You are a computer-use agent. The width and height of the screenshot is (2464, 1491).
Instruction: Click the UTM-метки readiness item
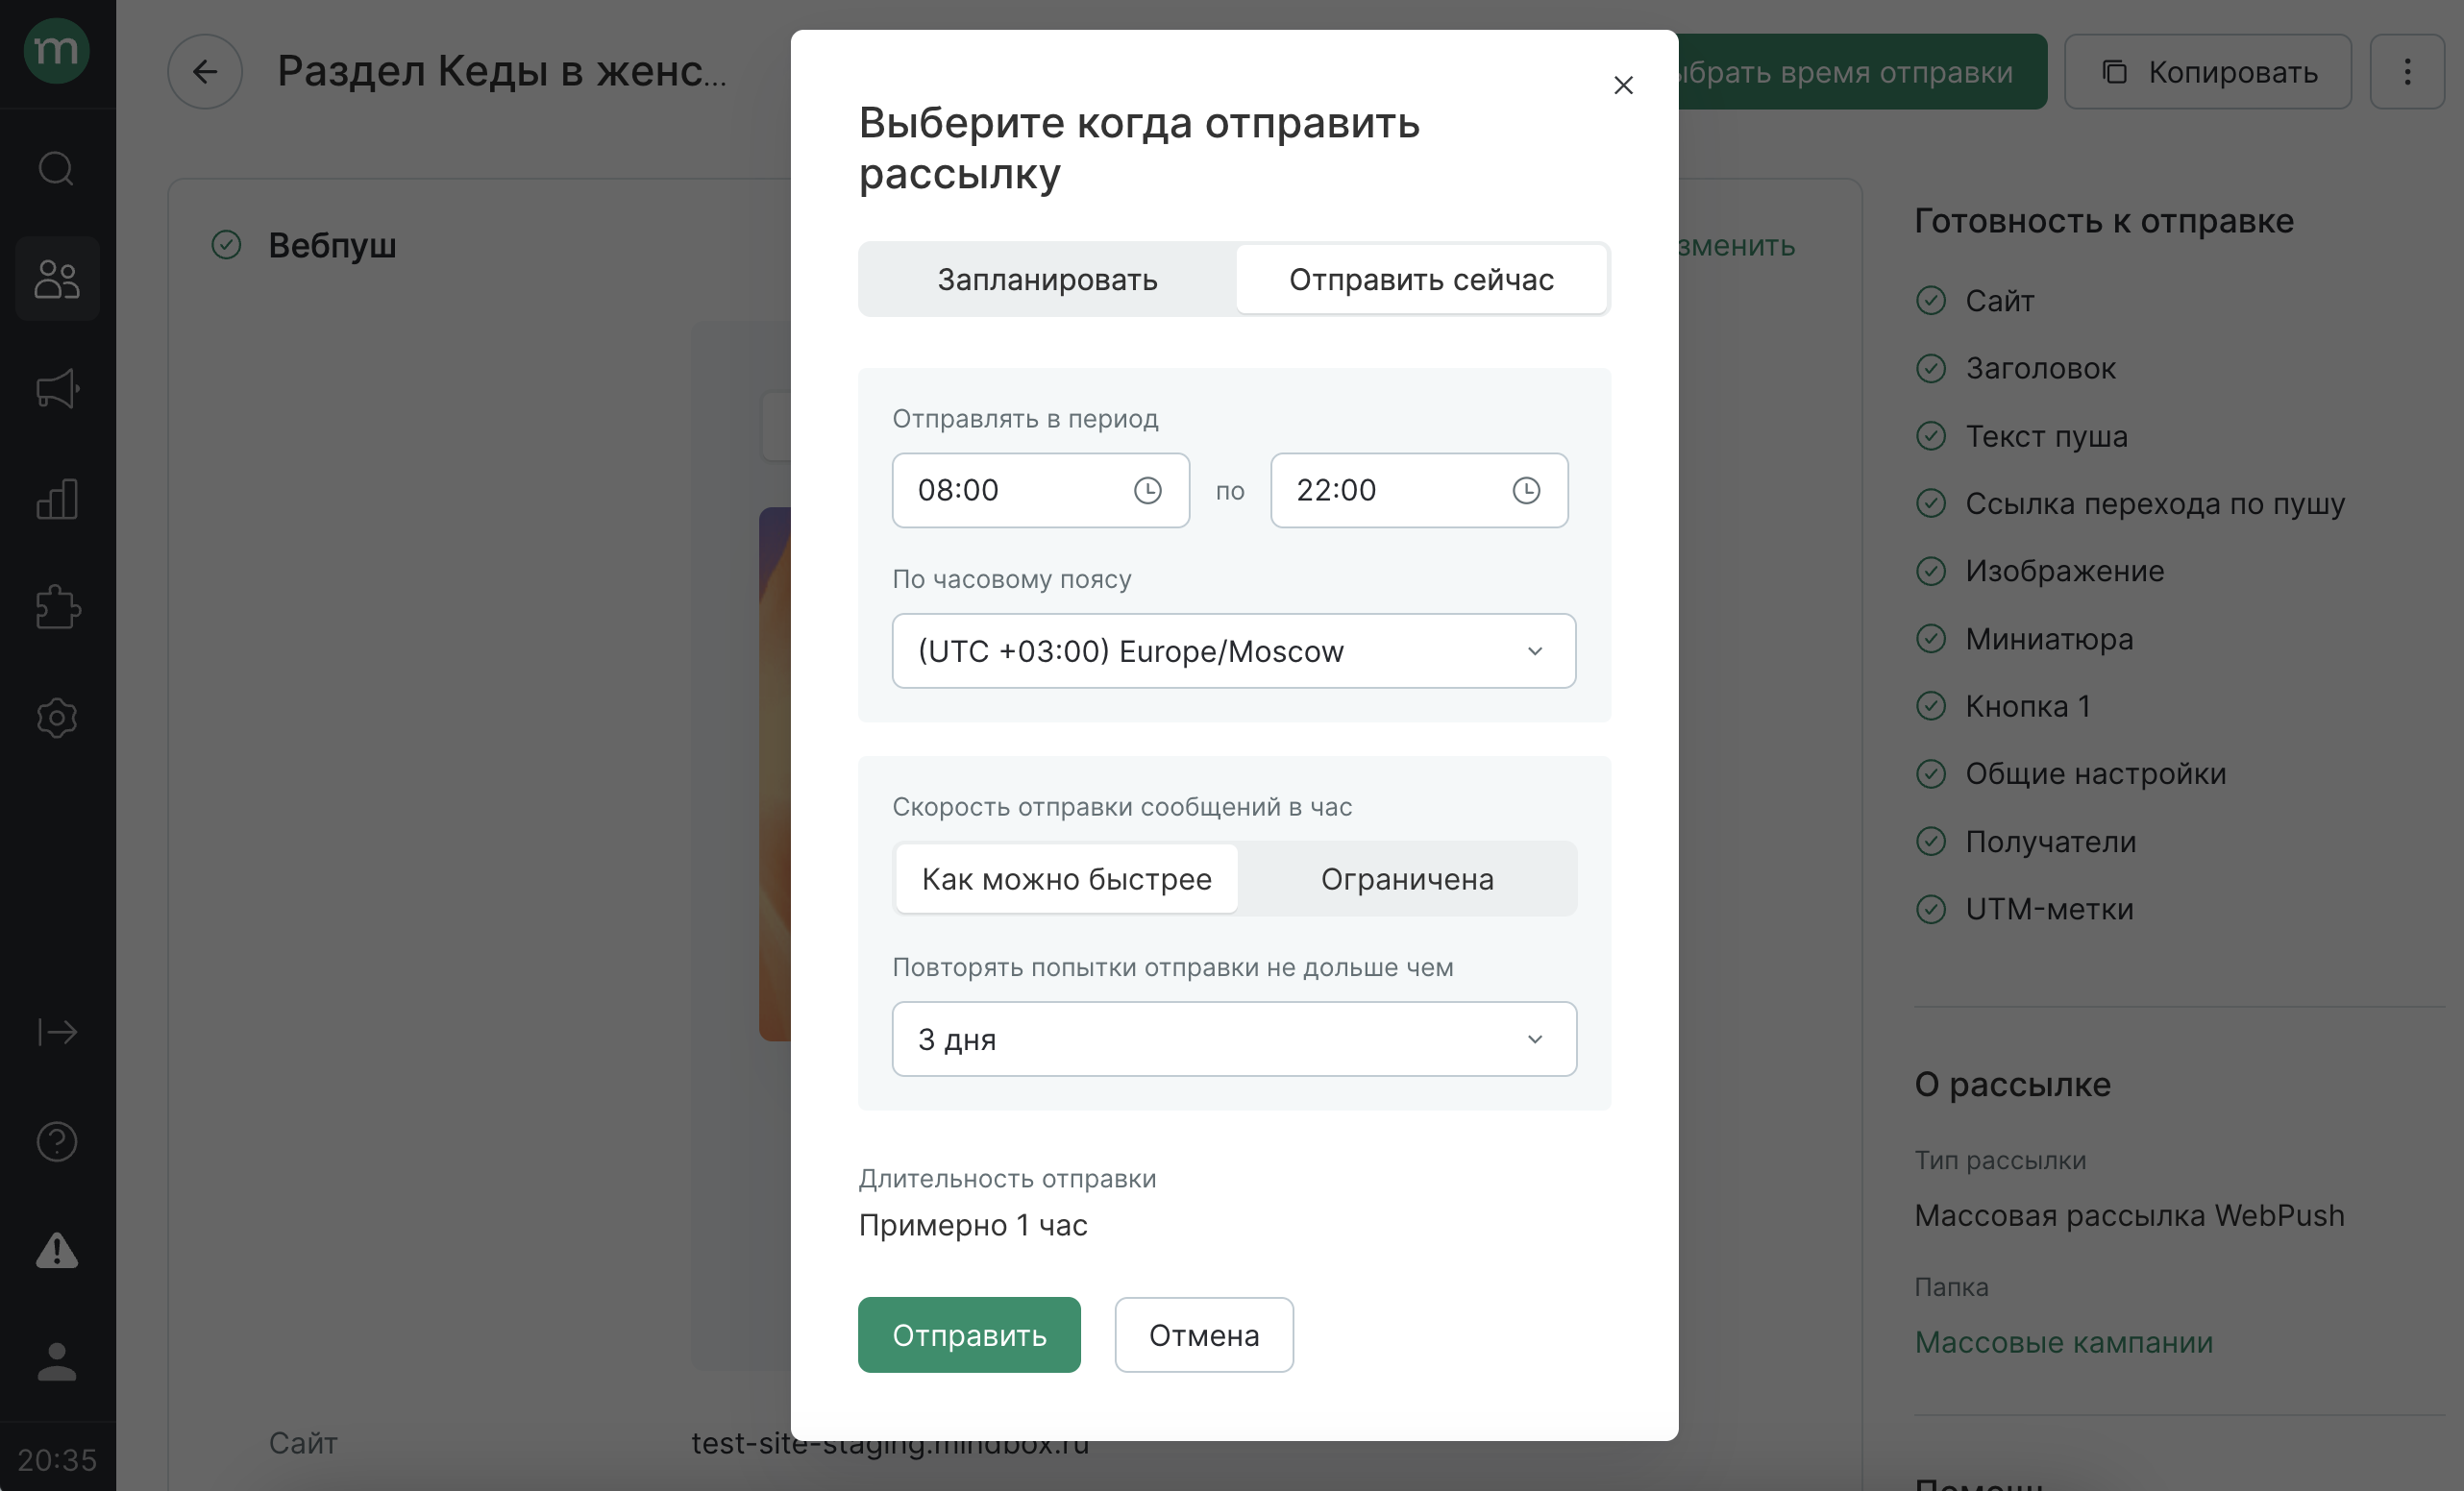coord(2049,909)
